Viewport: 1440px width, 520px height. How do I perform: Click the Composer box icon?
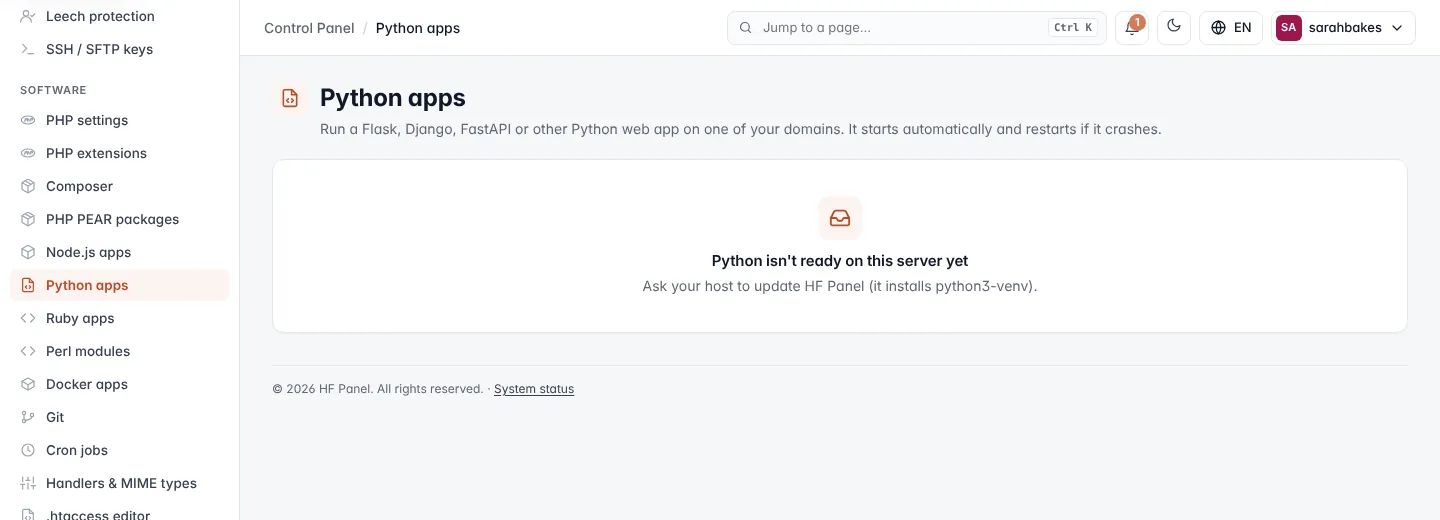28,186
